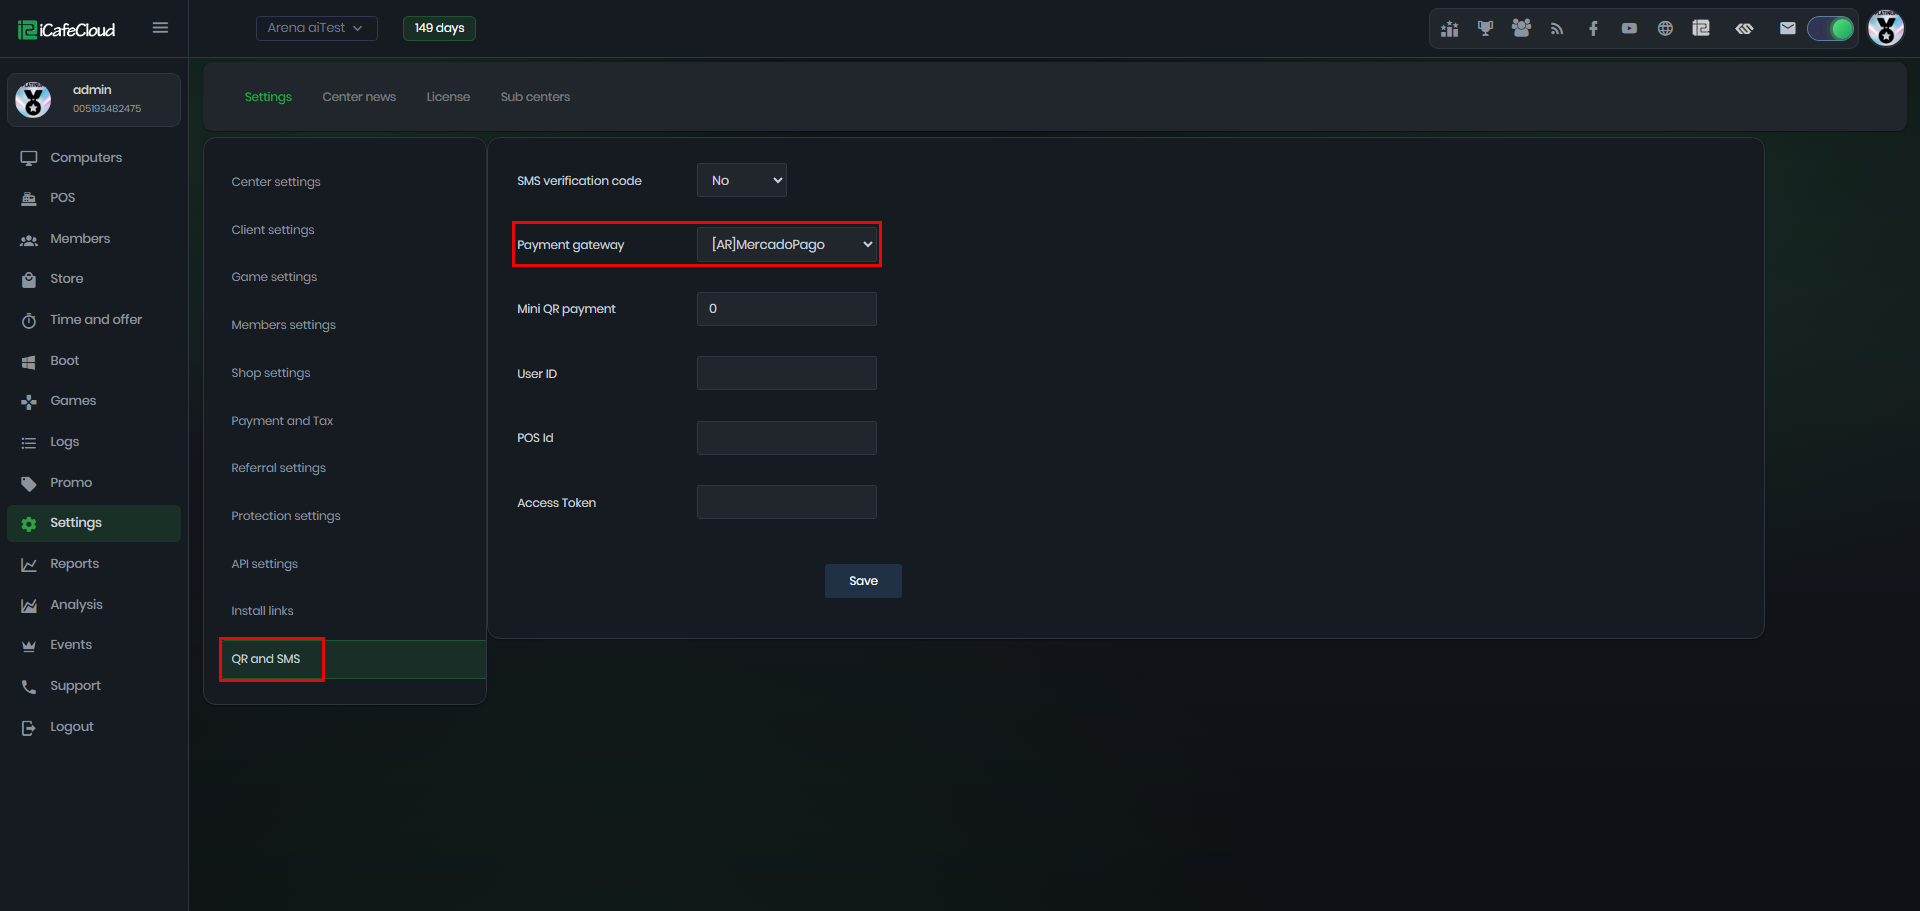Viewport: 1920px width, 911px height.
Task: Click the 149 days license badge
Action: pos(439,28)
